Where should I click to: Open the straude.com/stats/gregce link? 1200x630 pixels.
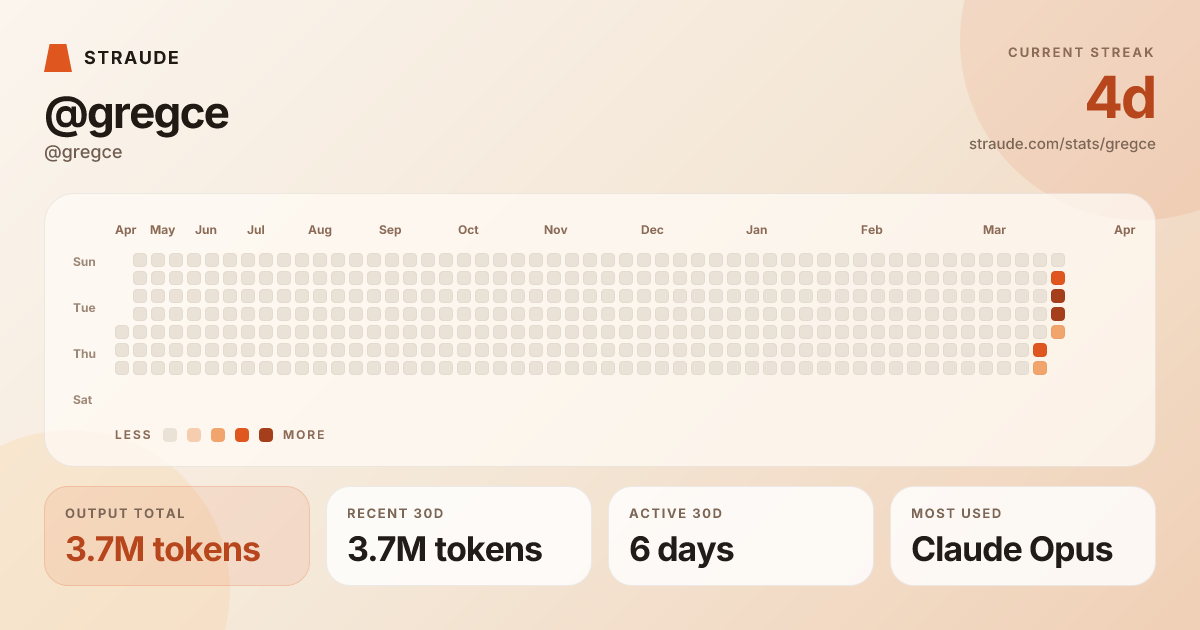1062,144
